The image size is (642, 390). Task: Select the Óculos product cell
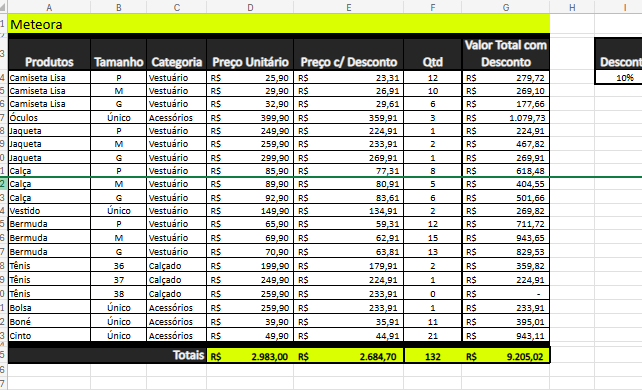click(x=49, y=118)
